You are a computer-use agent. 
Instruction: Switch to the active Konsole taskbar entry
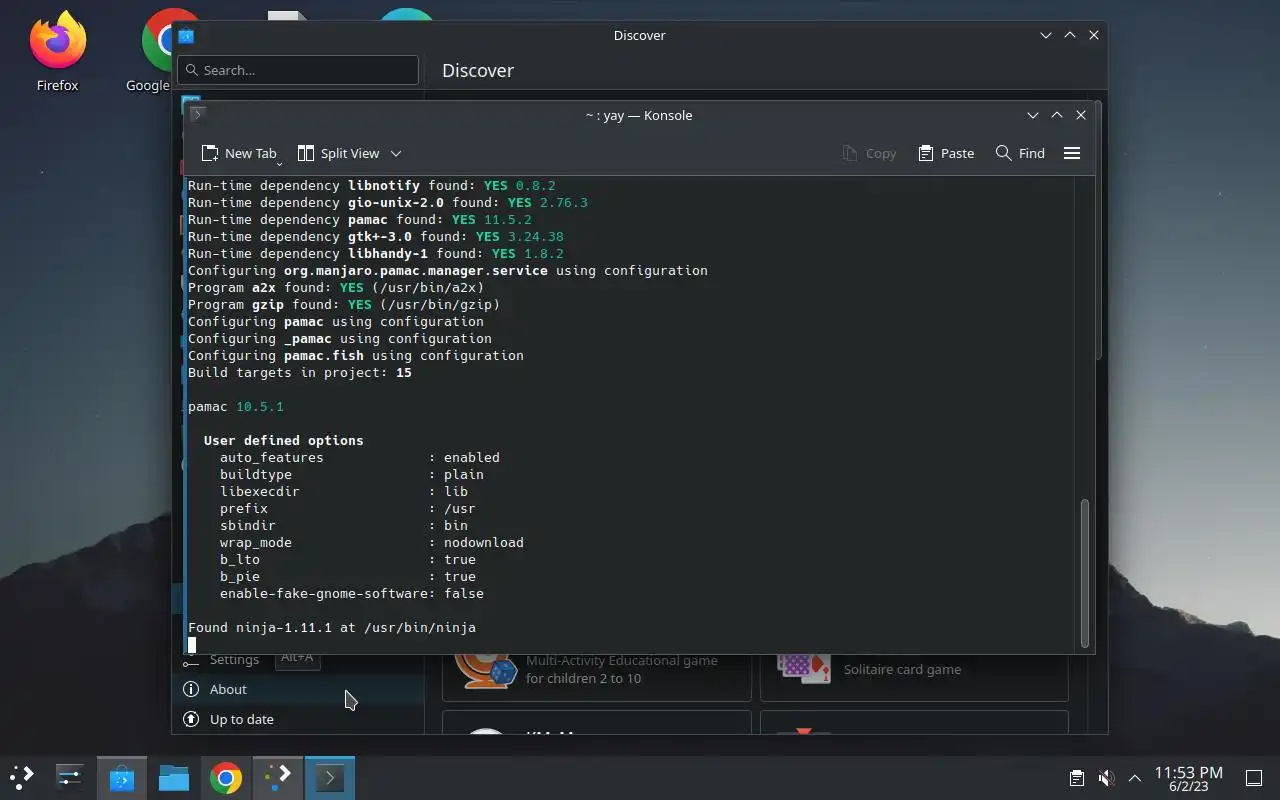(330, 777)
